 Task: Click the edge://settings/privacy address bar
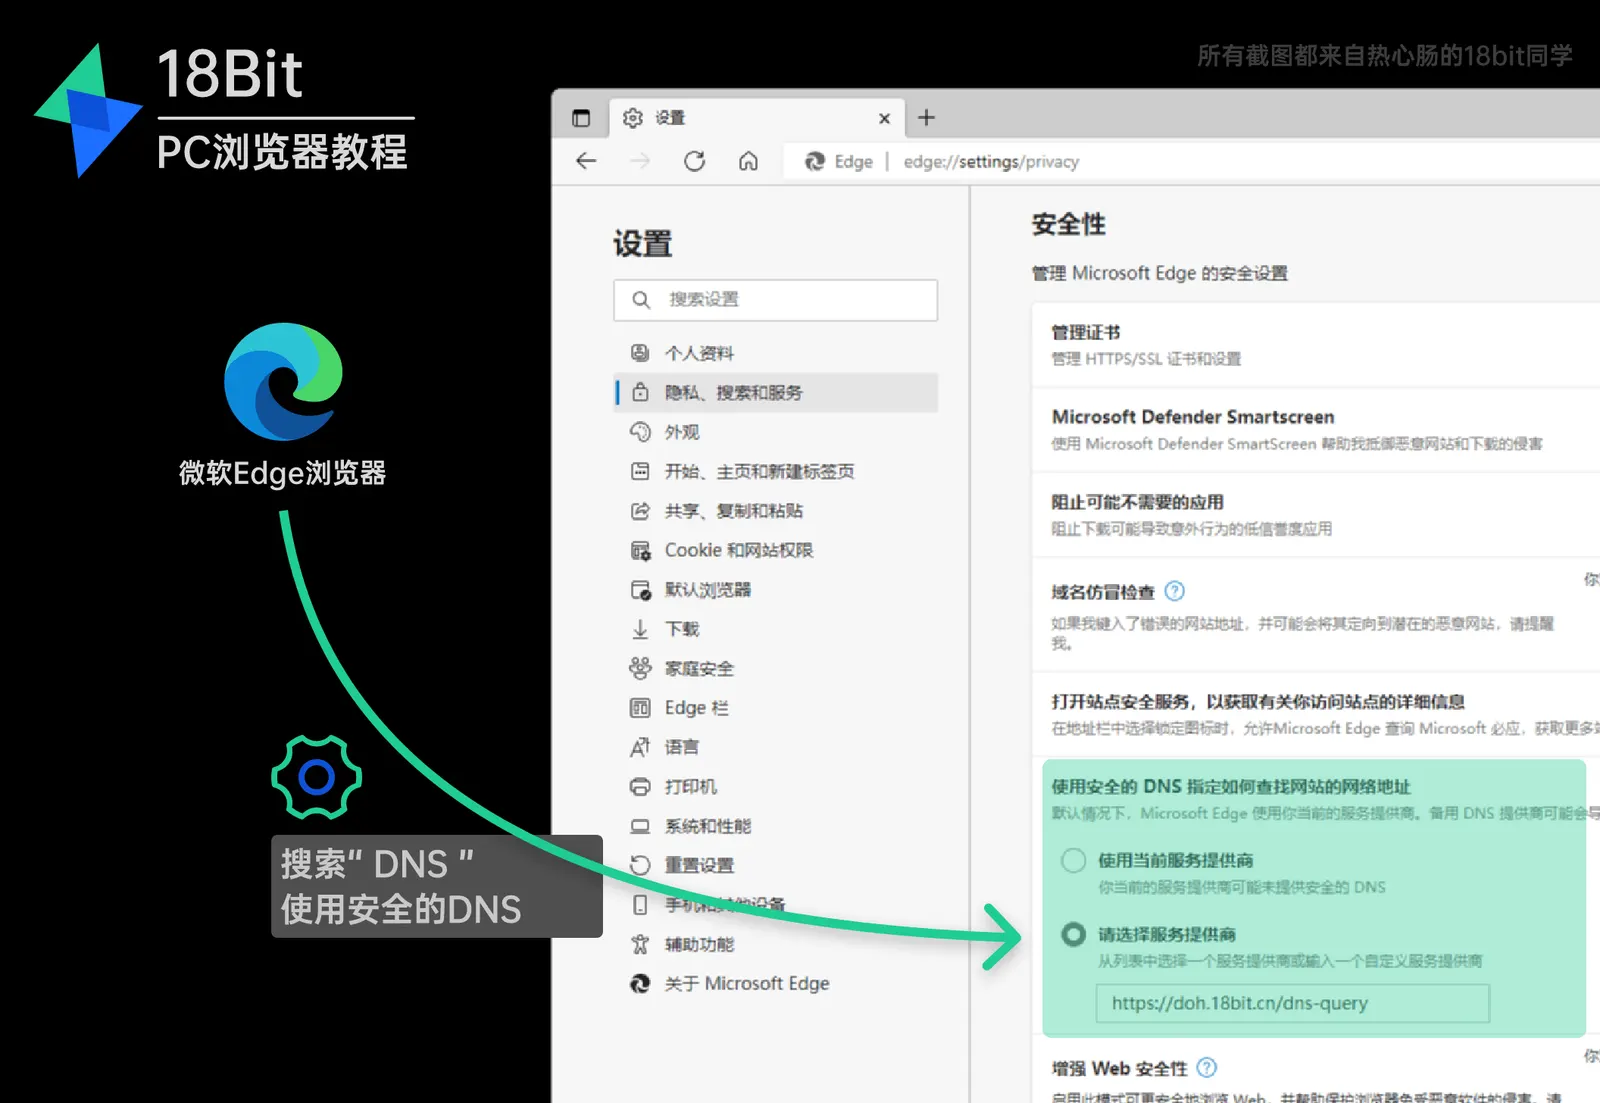point(1190,162)
